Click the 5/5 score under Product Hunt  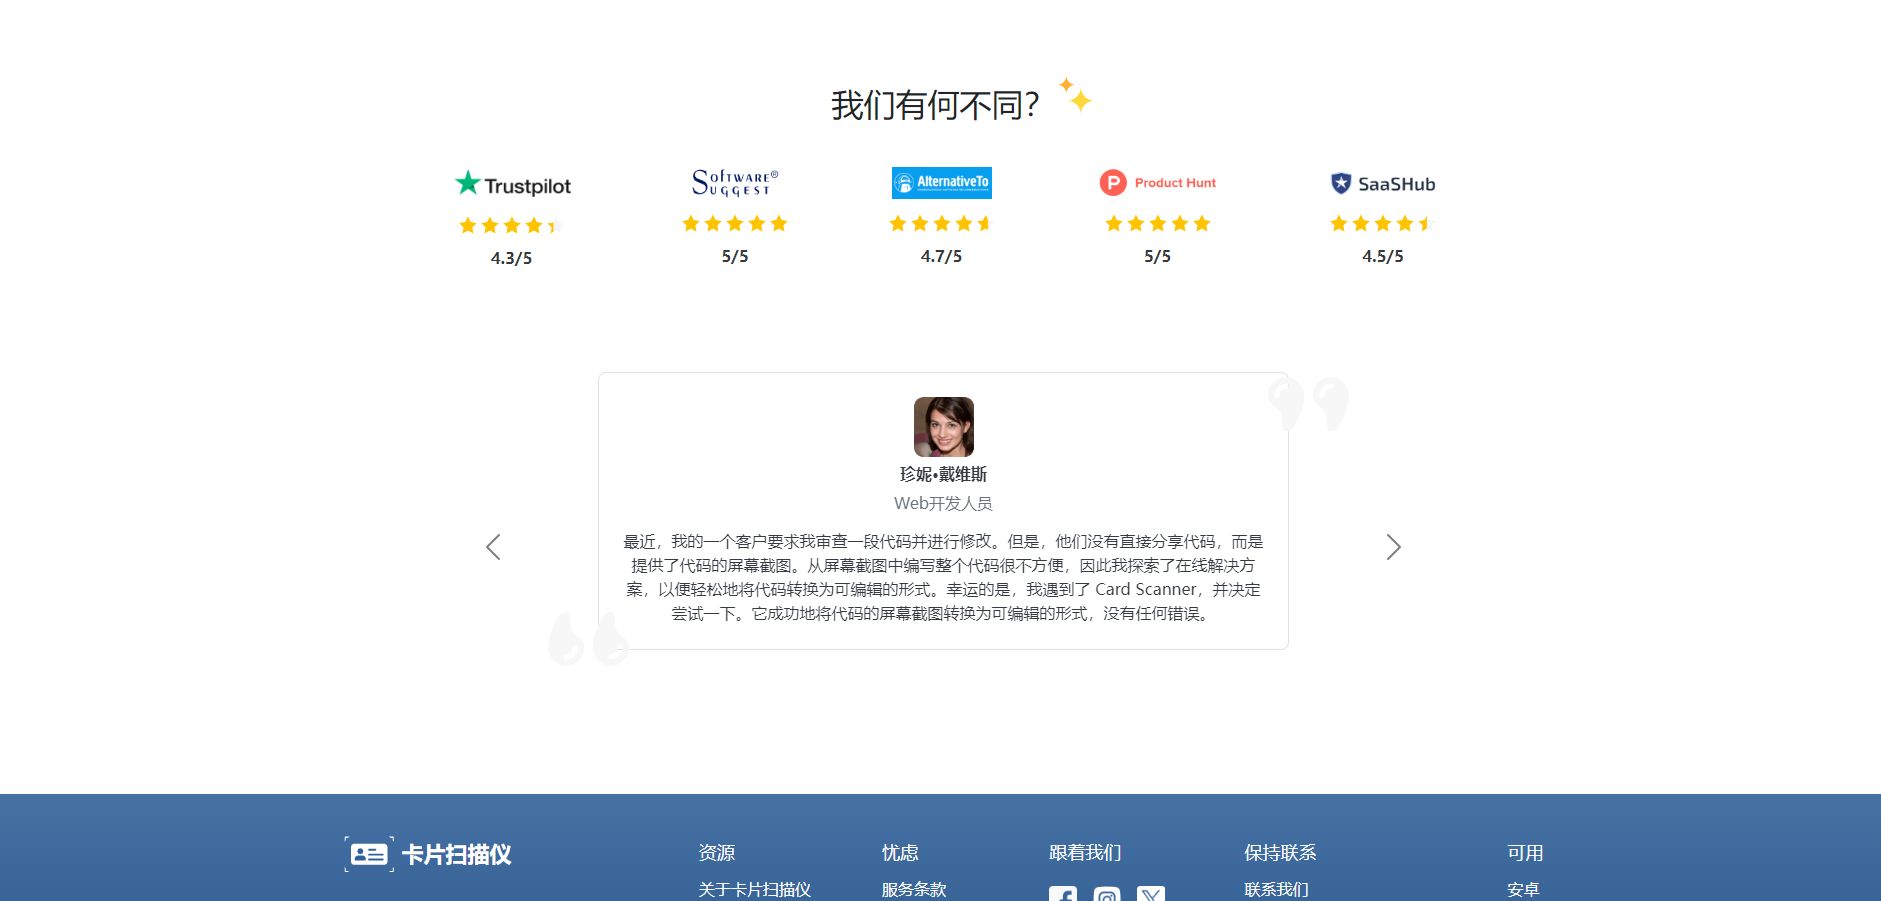point(1157,256)
